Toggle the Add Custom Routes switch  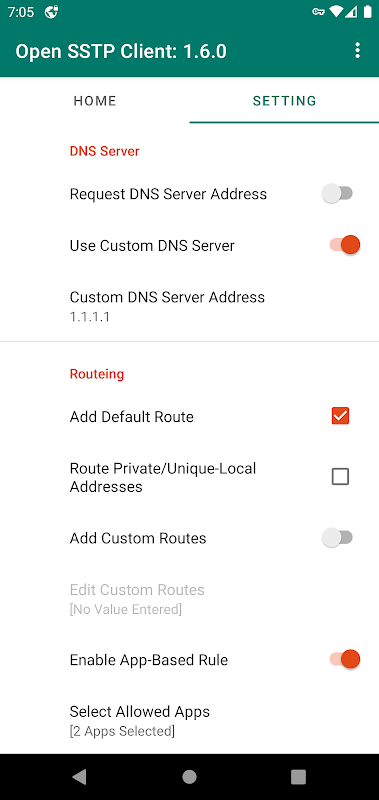coord(338,538)
